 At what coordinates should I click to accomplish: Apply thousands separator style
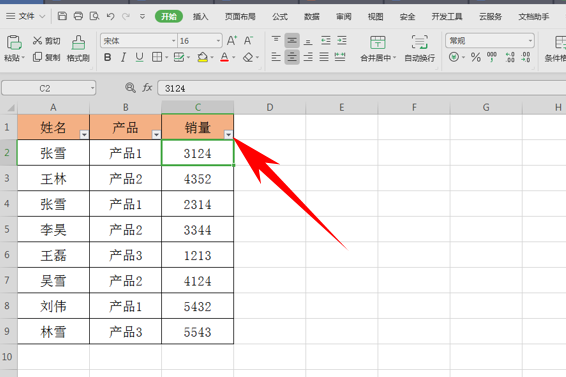pyautogui.click(x=492, y=57)
